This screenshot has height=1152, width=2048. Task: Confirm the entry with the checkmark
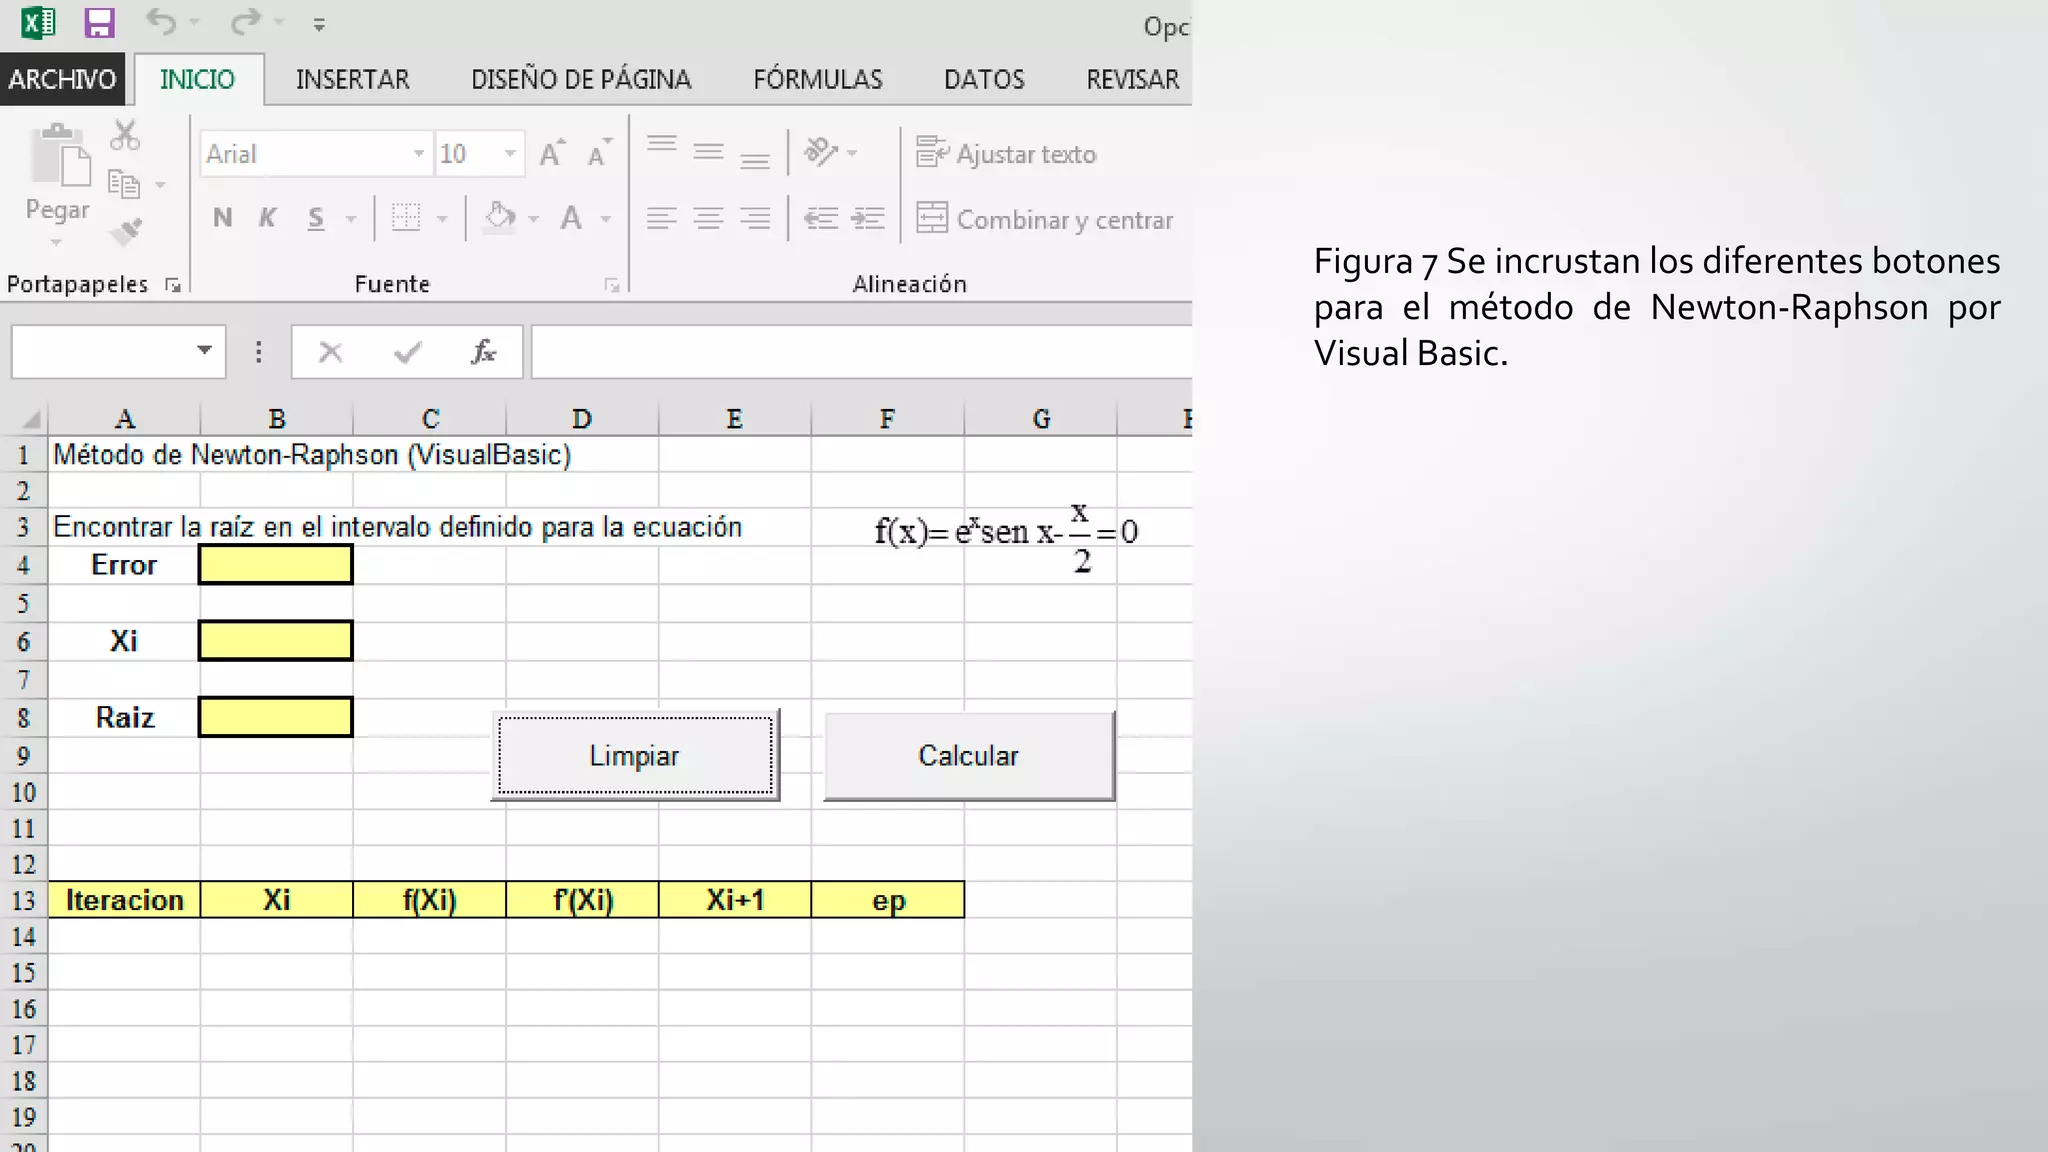[407, 352]
